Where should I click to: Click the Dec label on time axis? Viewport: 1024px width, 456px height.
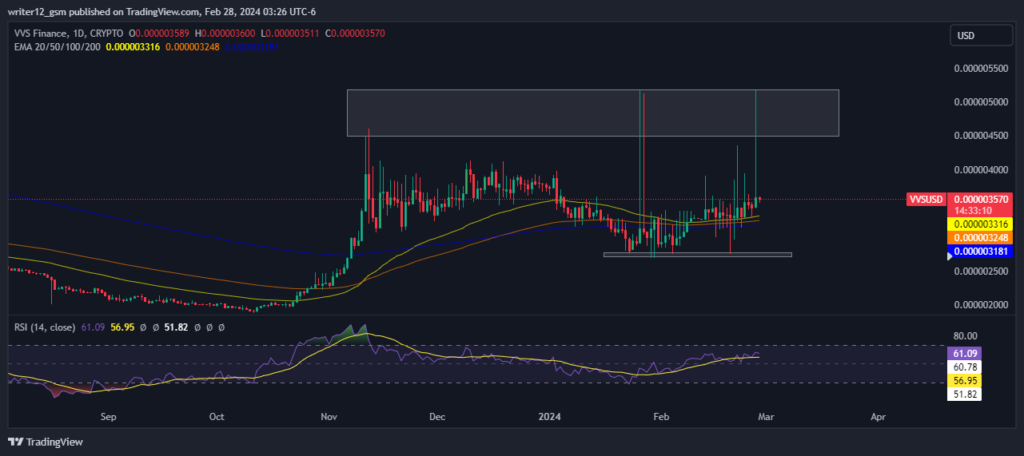tap(437, 416)
